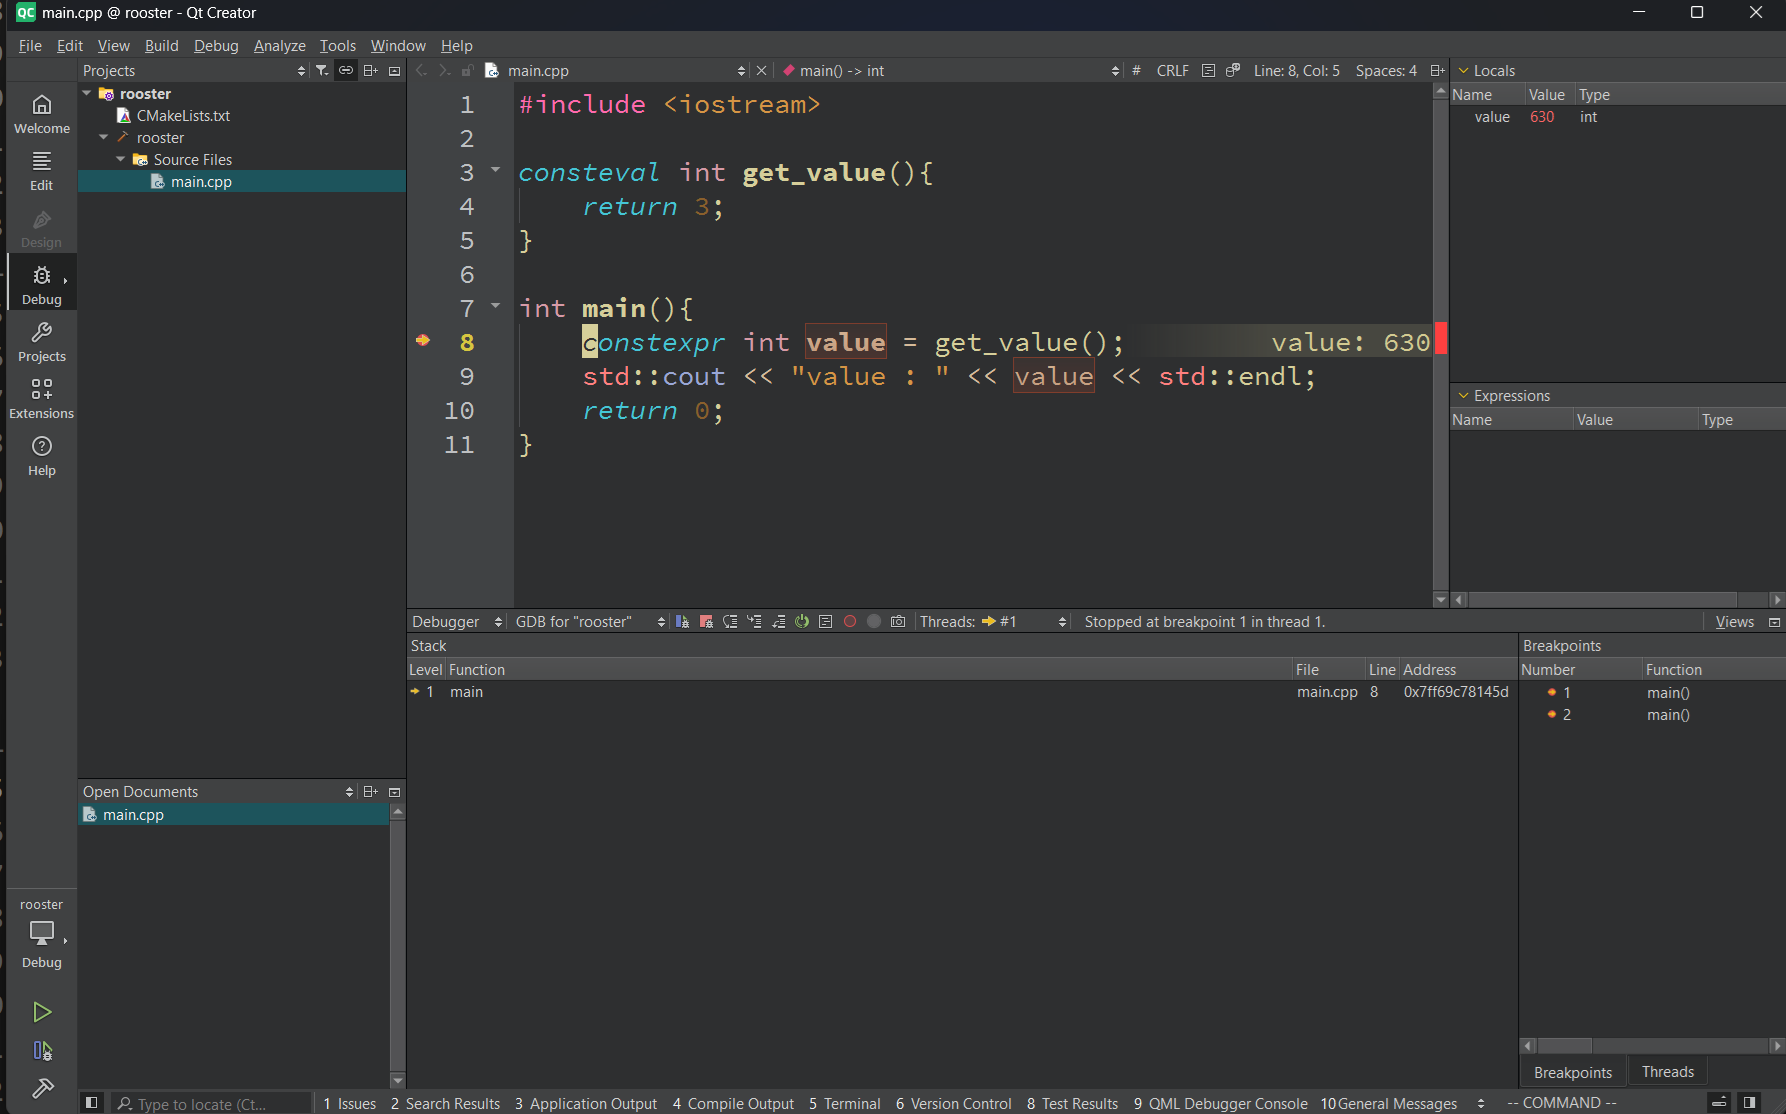Toggle Synchronize with Editor link icon

coord(346,71)
